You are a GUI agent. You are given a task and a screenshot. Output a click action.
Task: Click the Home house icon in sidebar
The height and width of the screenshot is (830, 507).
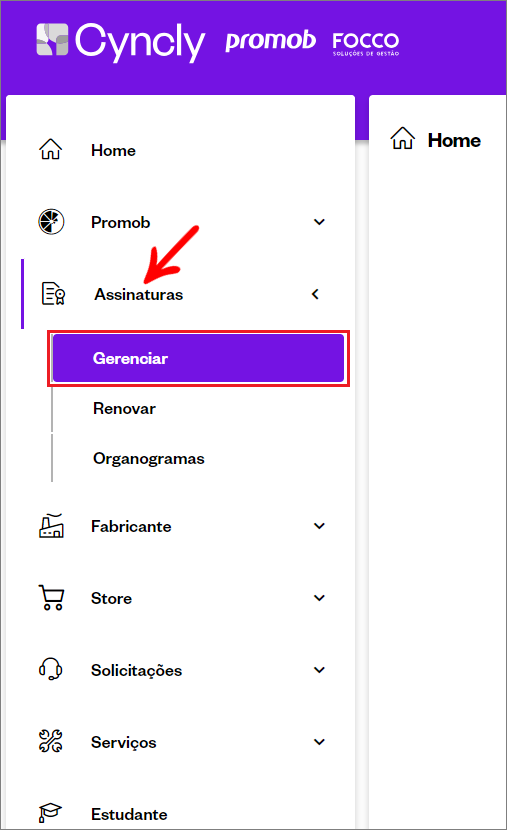click(x=51, y=150)
